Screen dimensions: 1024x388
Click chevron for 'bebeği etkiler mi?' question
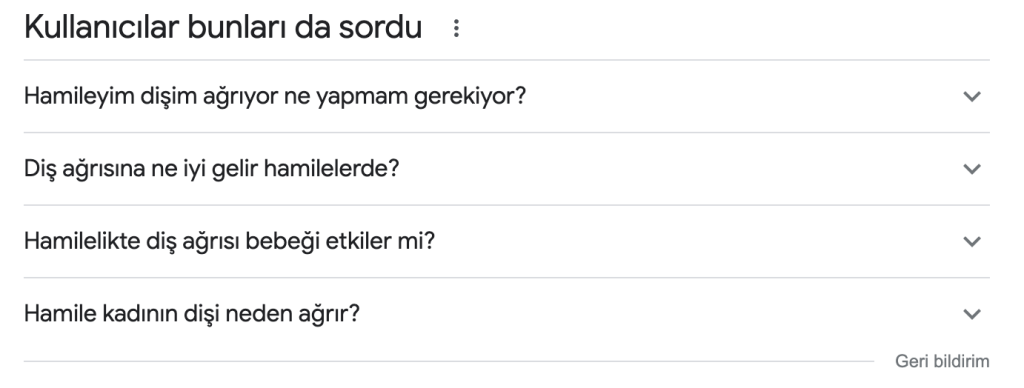click(972, 242)
